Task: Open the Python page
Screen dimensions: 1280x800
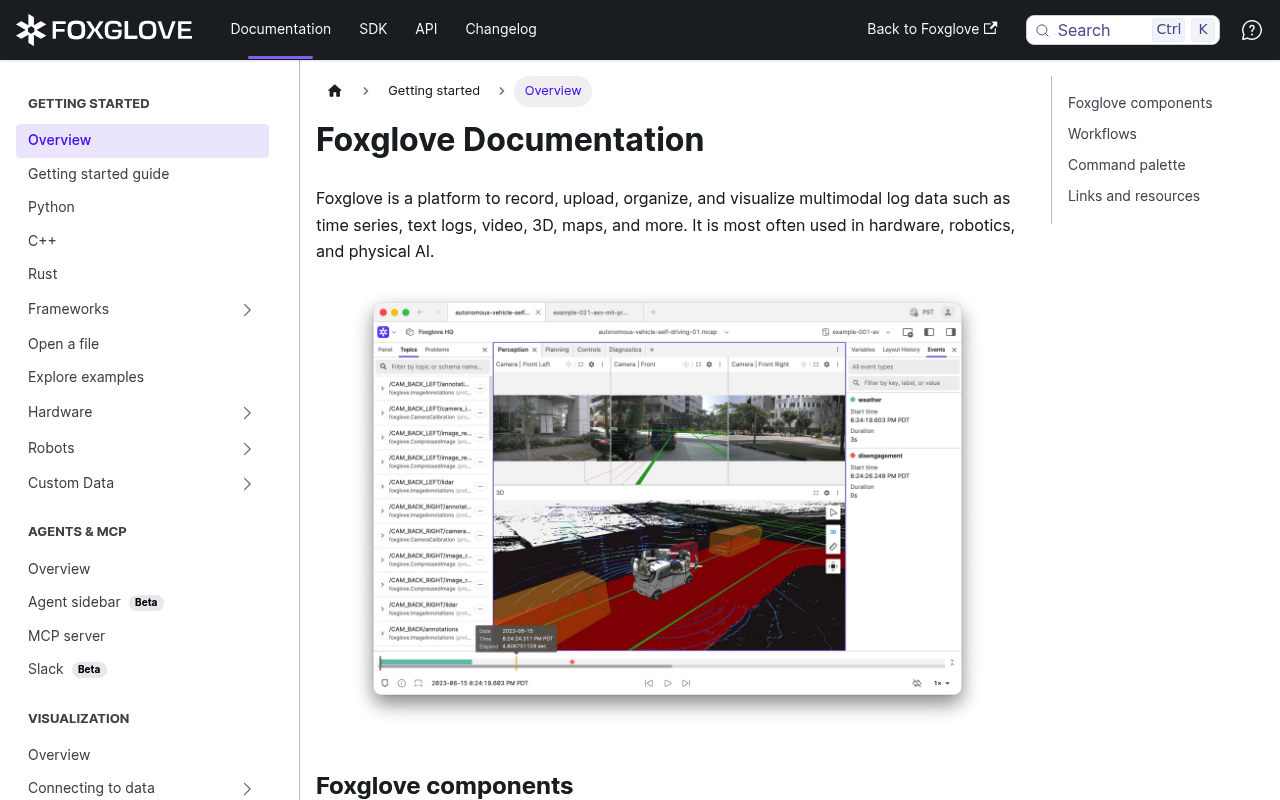Action: point(142,207)
